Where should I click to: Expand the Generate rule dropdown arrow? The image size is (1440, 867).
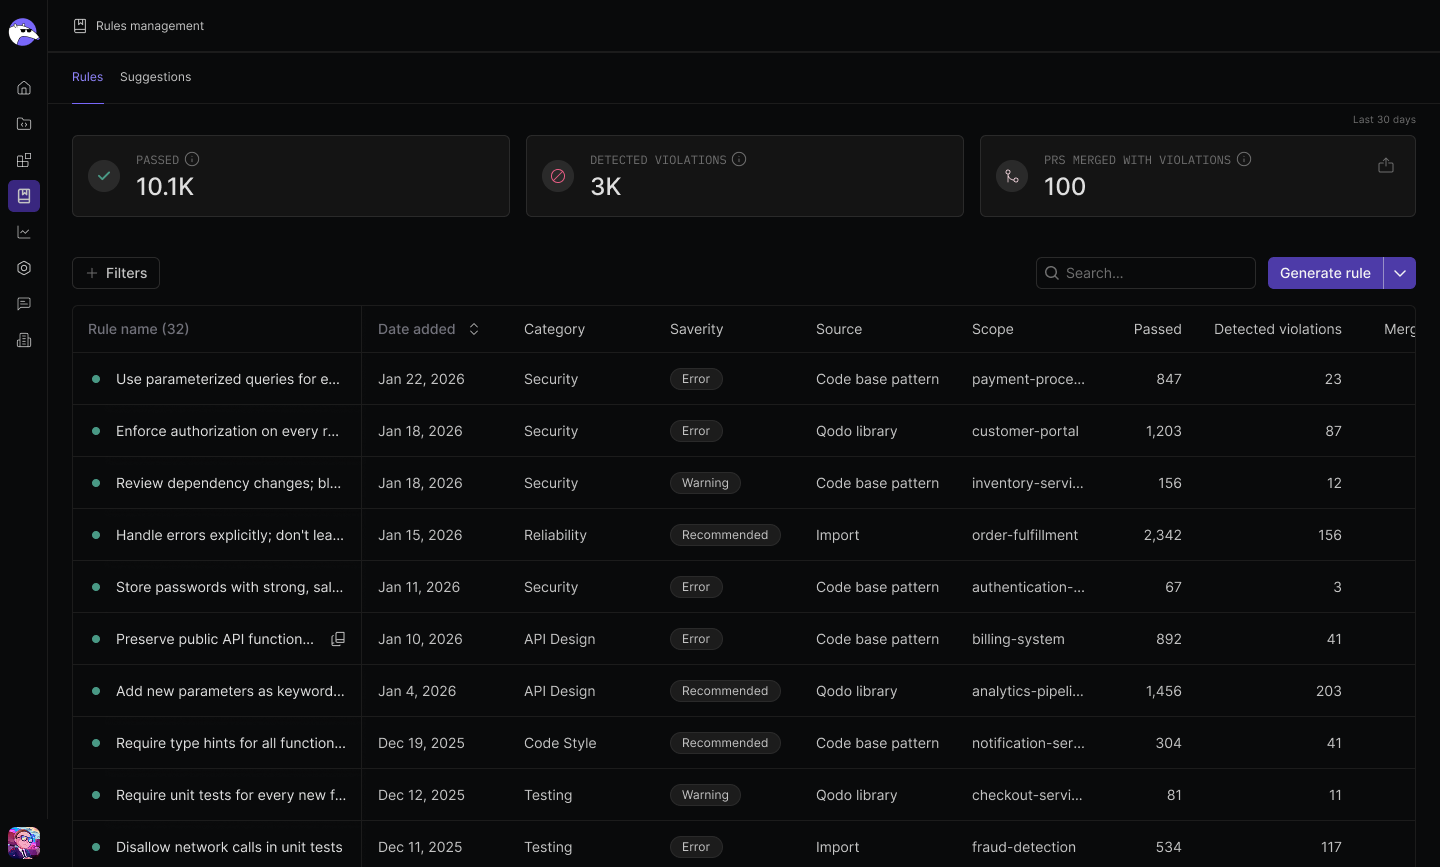(x=1400, y=273)
